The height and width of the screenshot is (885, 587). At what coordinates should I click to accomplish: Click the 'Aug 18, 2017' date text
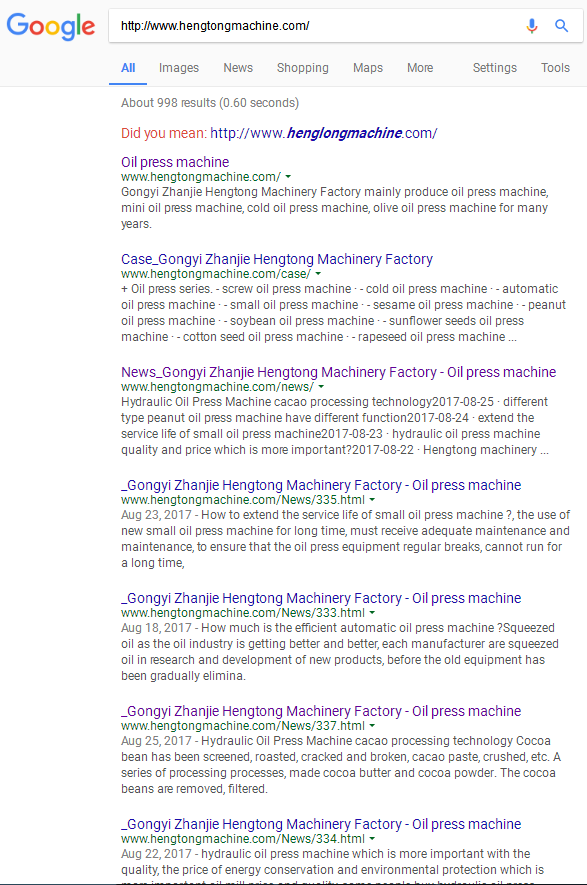coord(156,628)
